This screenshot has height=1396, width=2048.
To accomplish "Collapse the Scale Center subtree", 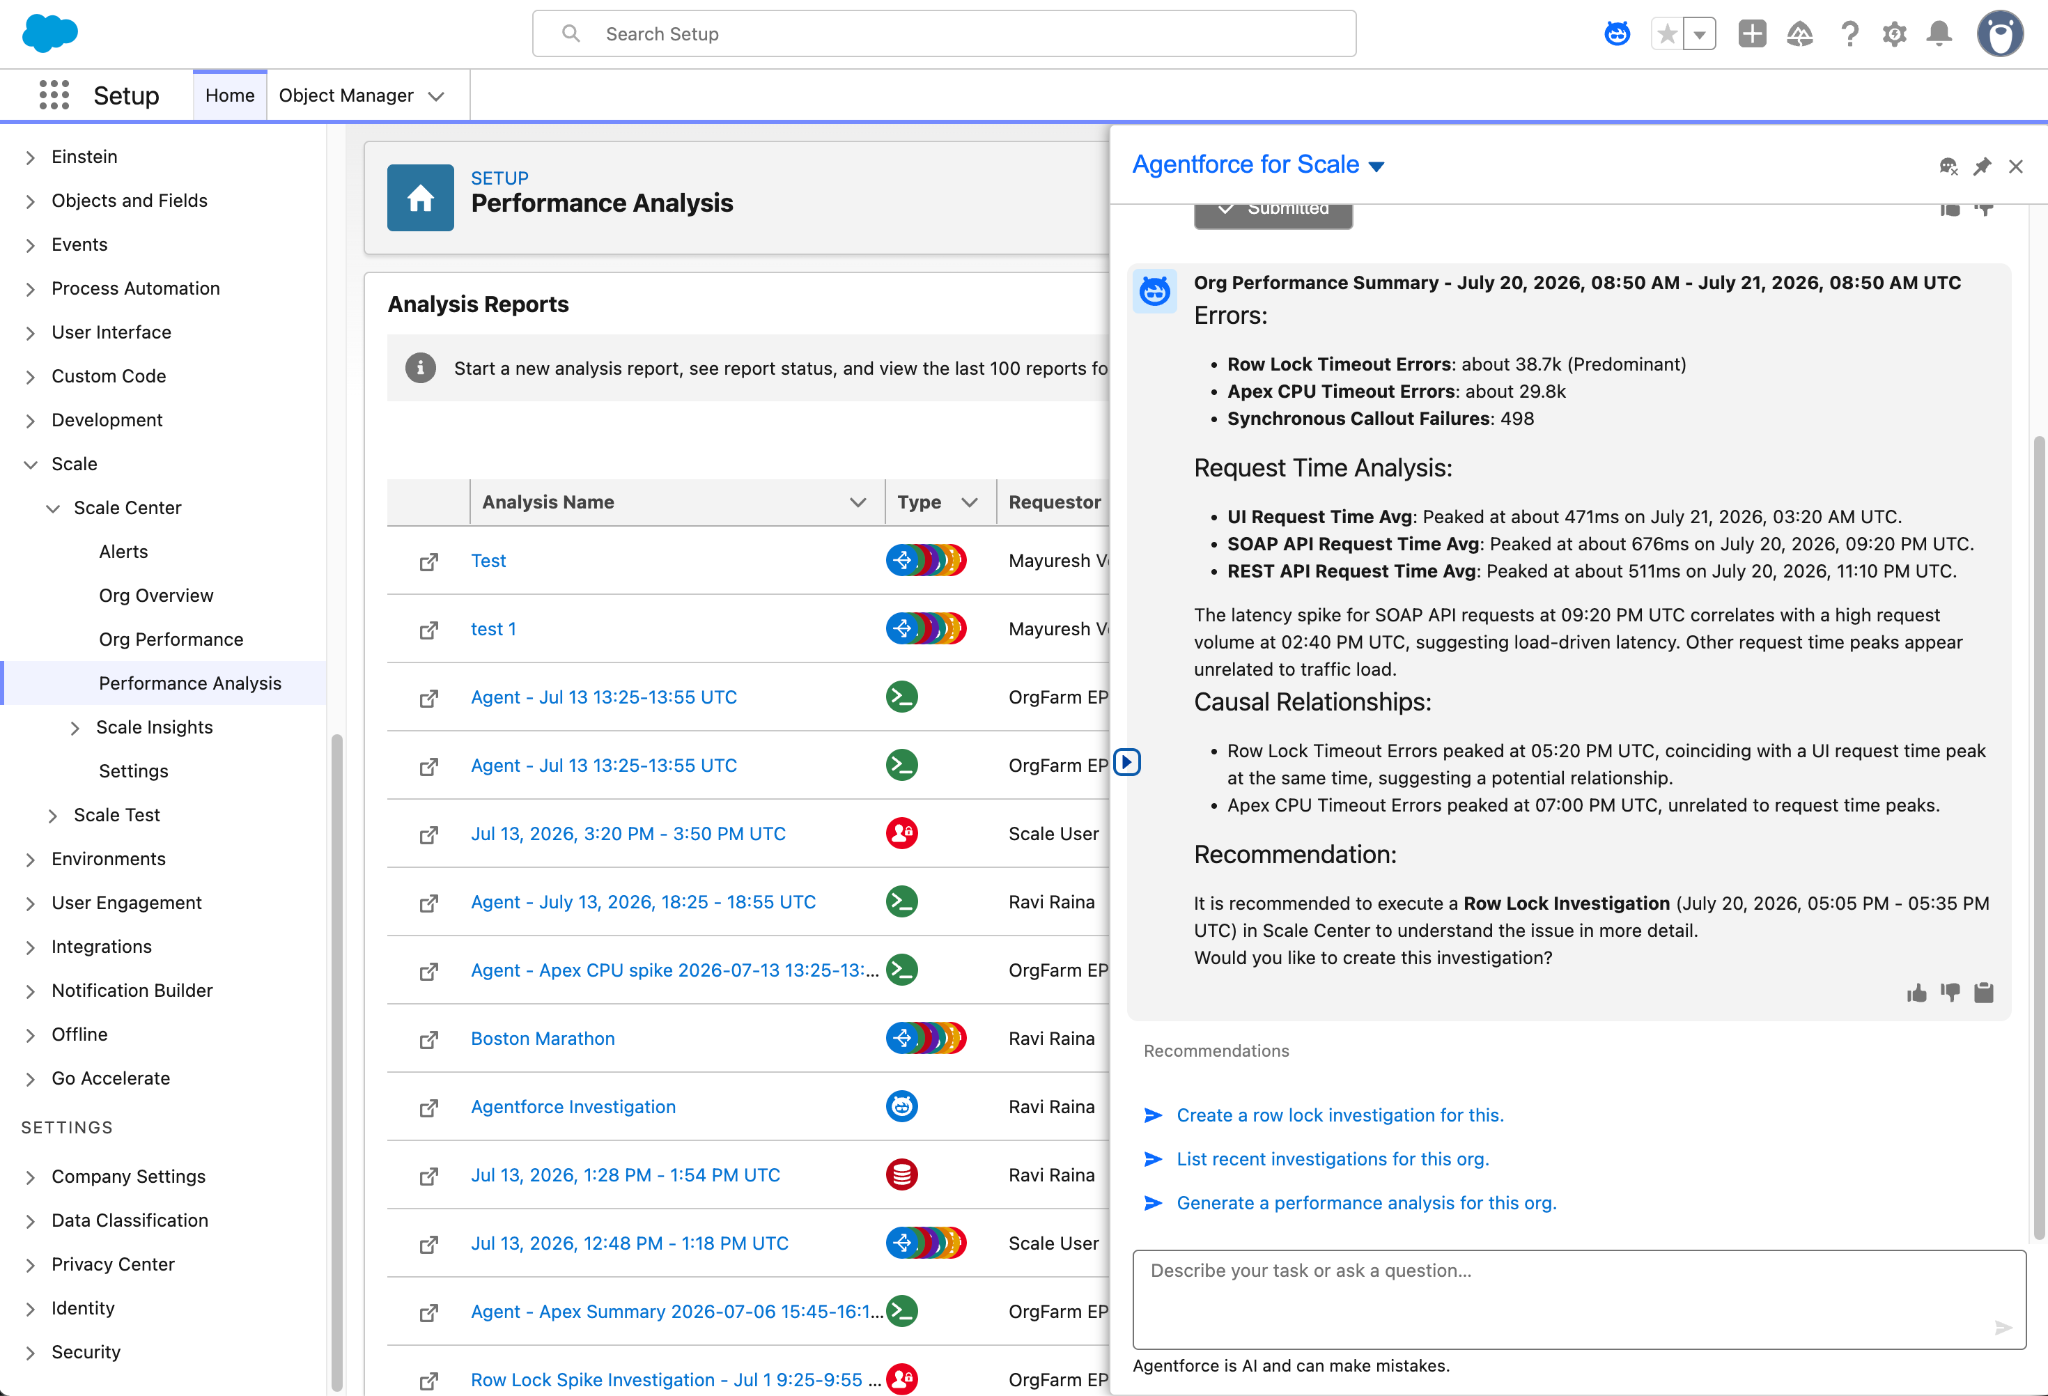I will coord(53,508).
